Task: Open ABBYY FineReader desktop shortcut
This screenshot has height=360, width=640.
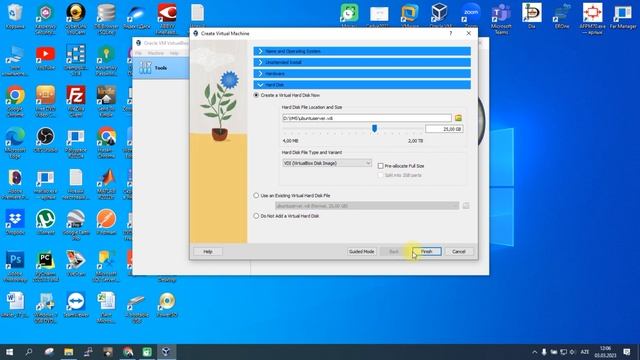Action: point(167,19)
